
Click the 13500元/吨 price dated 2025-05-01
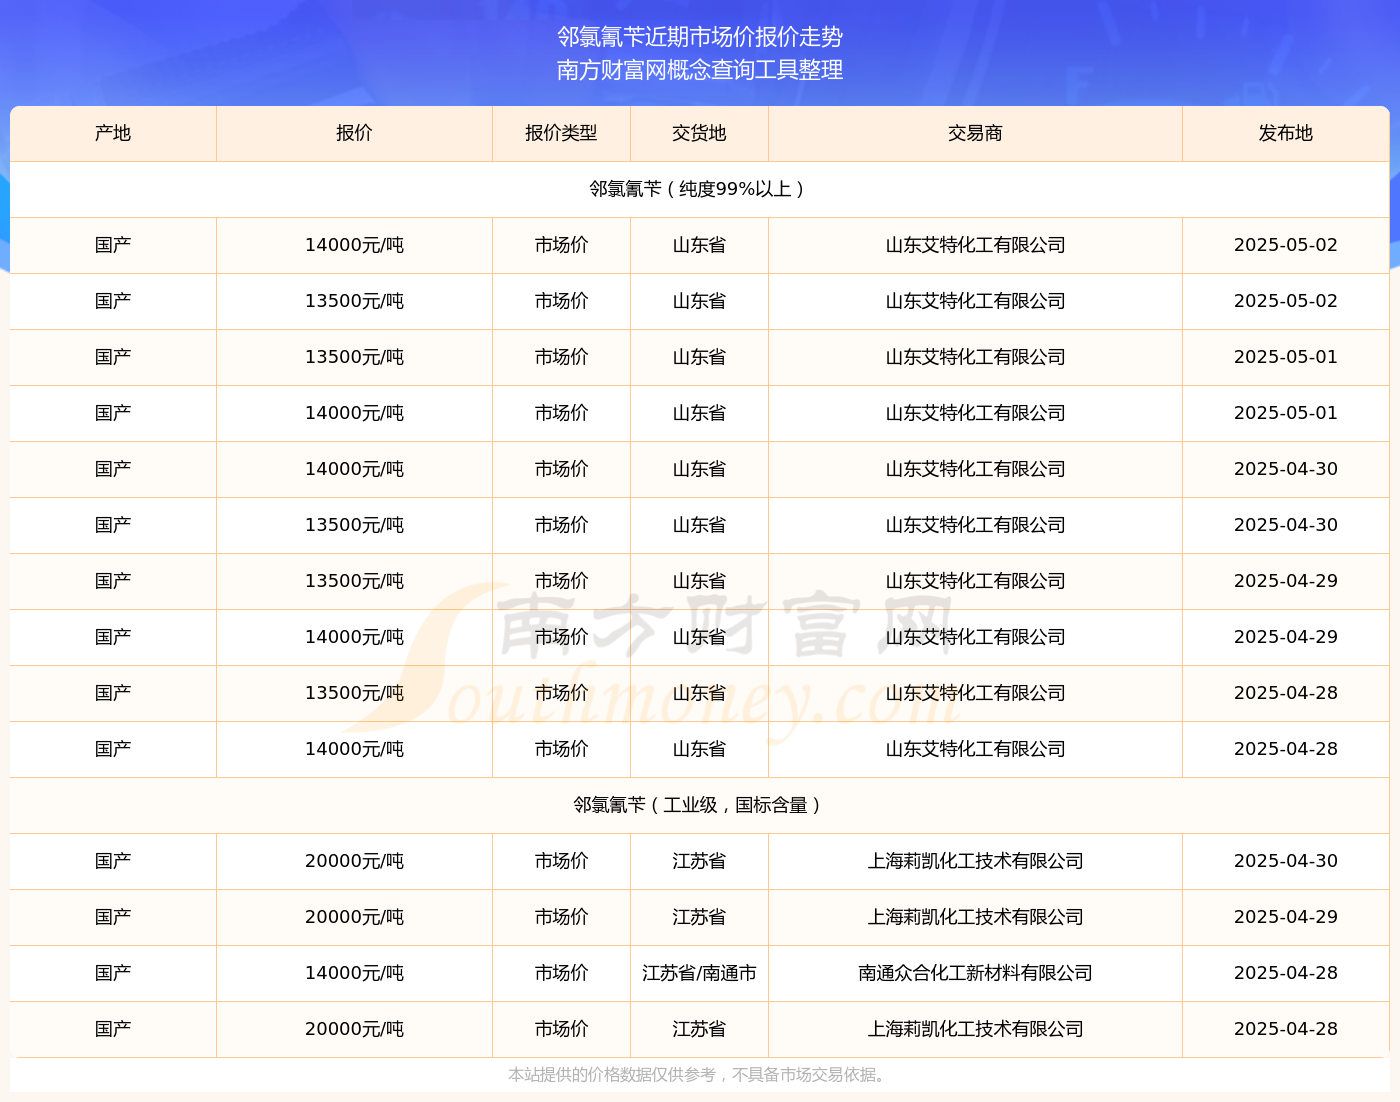(x=354, y=357)
